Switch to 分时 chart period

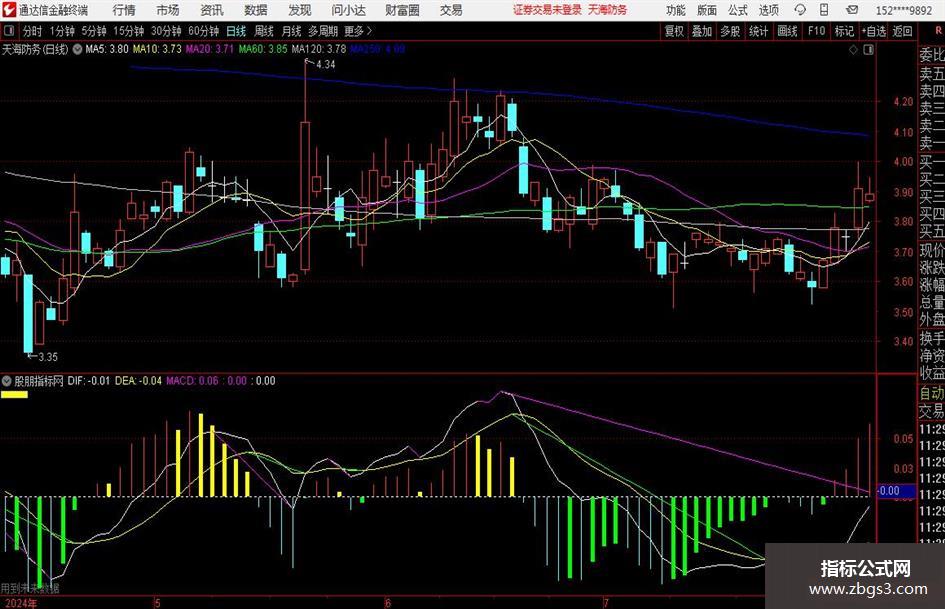pos(33,31)
